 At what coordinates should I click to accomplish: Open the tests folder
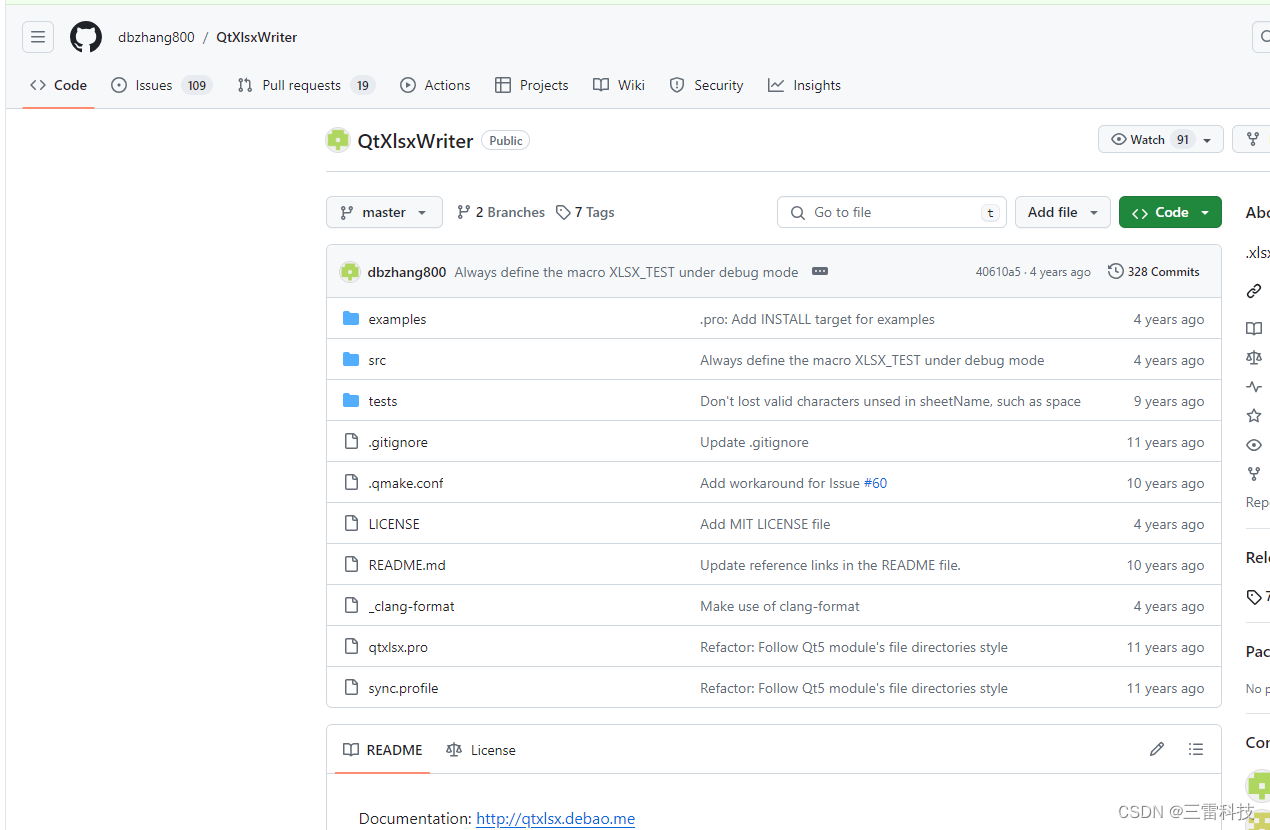point(383,401)
